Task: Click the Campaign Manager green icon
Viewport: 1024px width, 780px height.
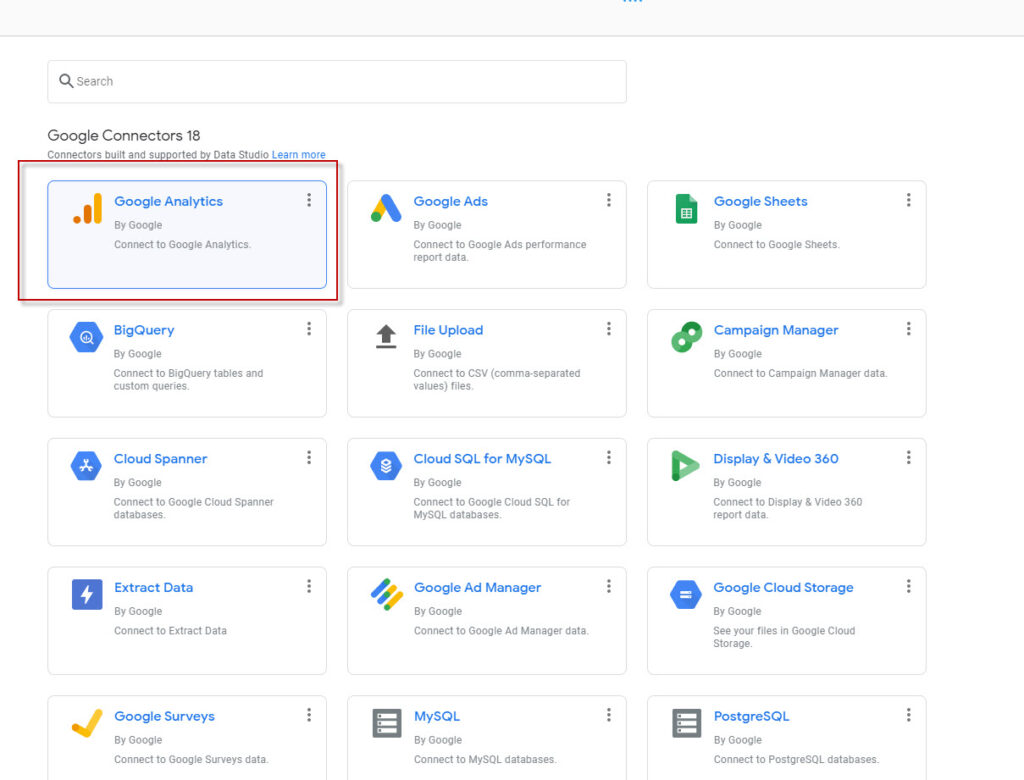Action: pyautogui.click(x=686, y=337)
